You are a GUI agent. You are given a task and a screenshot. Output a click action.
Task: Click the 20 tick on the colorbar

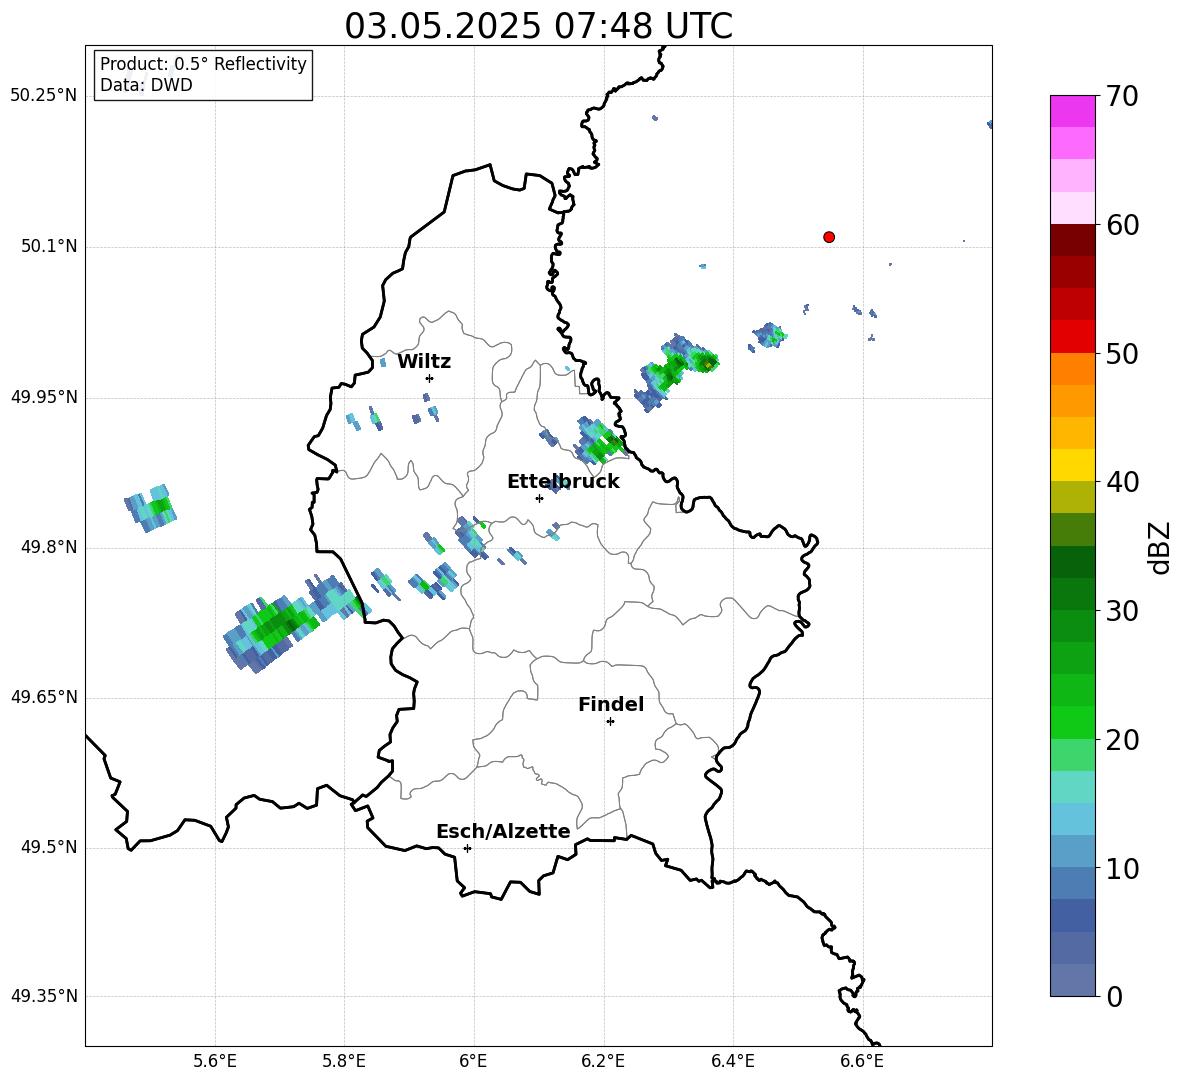pos(1122,740)
